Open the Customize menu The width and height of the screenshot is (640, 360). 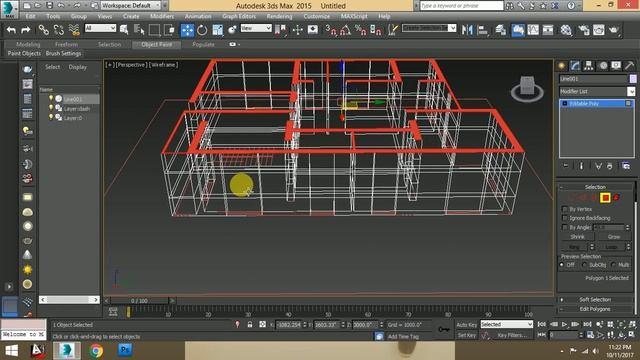[316, 16]
